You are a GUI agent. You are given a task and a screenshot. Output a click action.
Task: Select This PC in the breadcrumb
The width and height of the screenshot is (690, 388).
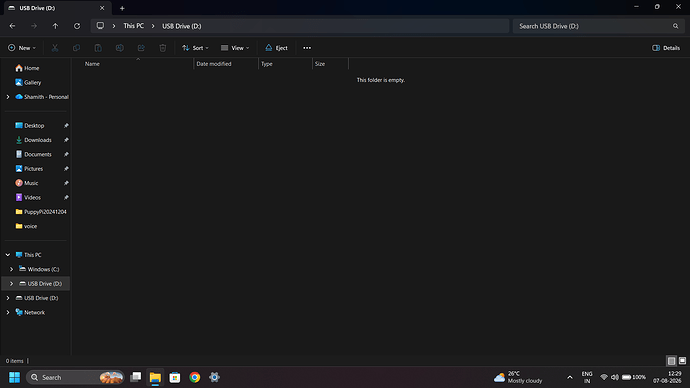point(133,26)
